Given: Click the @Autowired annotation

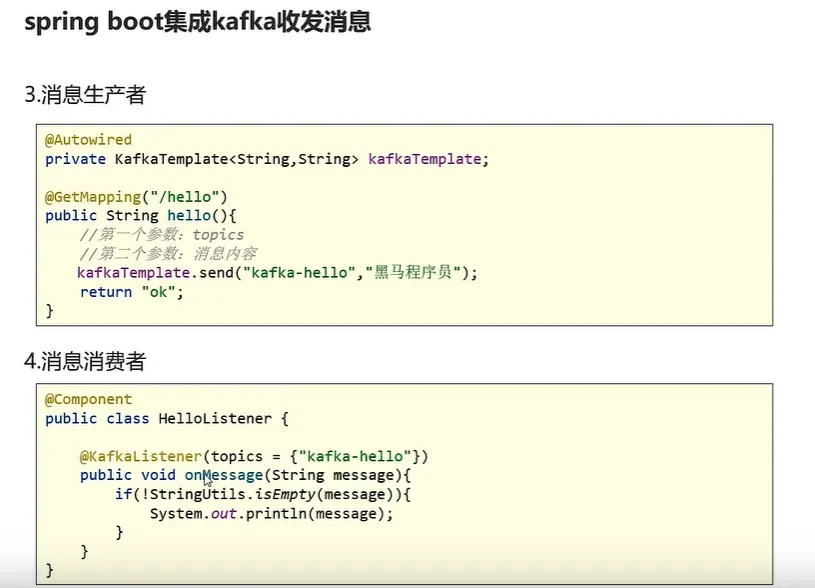Looking at the screenshot, I should [x=88, y=140].
